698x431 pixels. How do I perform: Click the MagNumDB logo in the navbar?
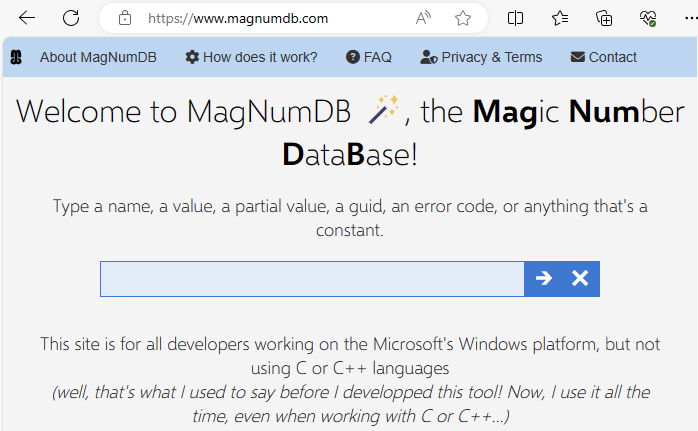pyautogui.click(x=16, y=58)
